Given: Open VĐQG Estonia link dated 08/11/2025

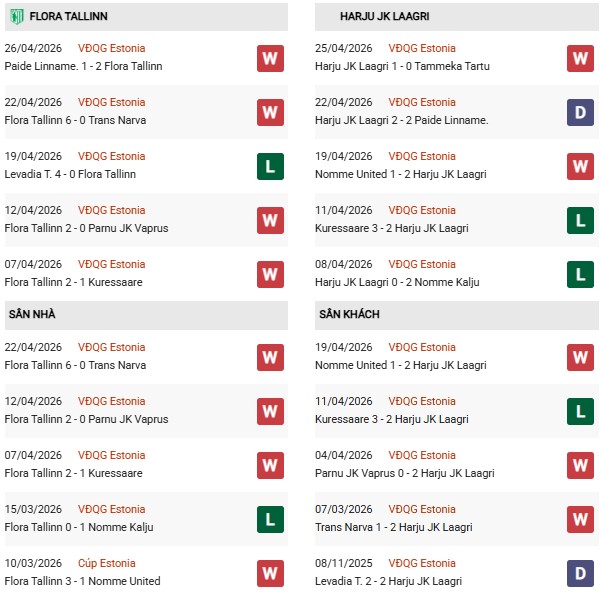Looking at the screenshot, I should pyautogui.click(x=423, y=563).
